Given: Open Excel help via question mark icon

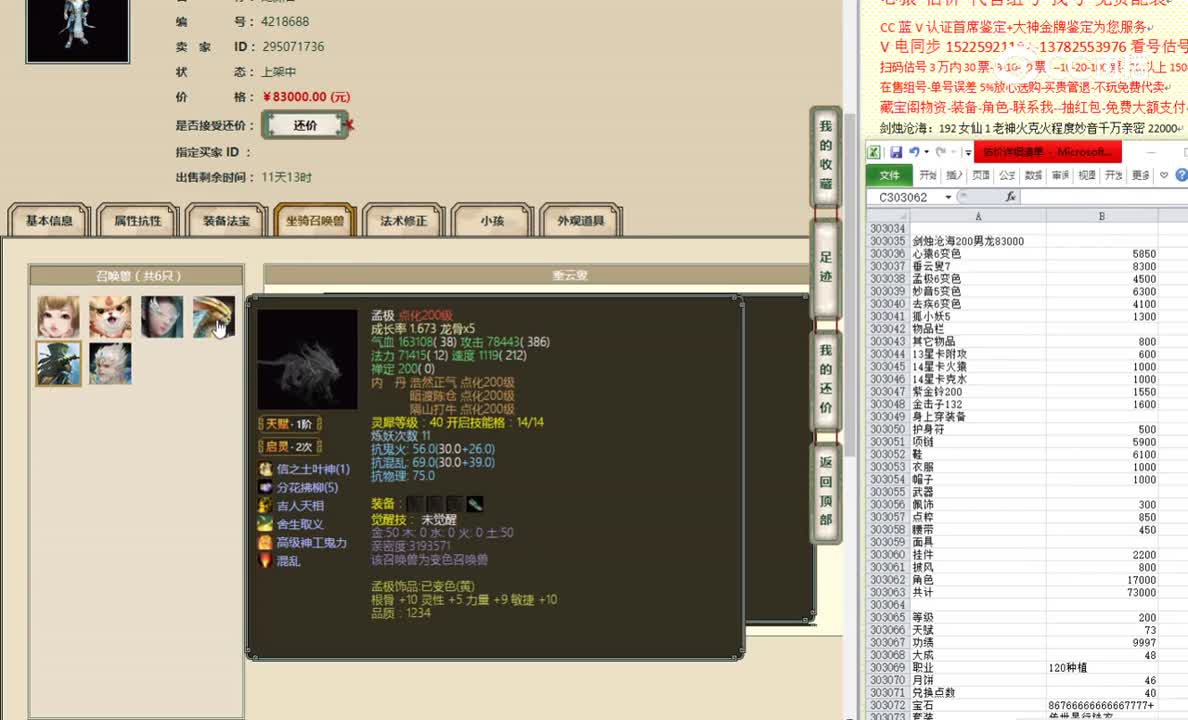Looking at the screenshot, I should pos(1180,174).
